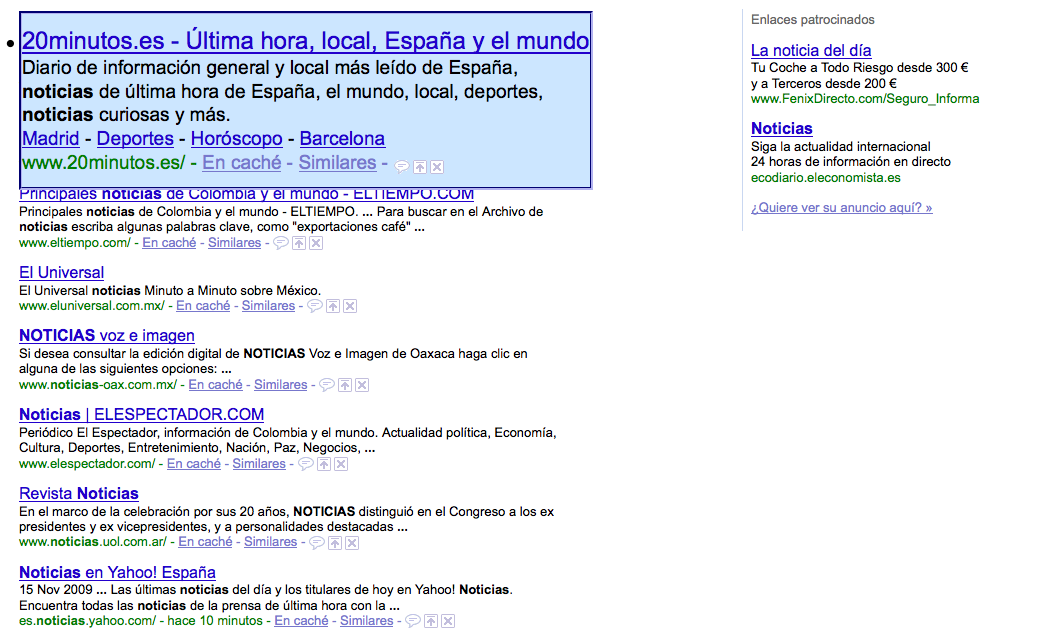Viewport: 1038px width, 638px height.
Task: Click ¿Quiere ver su anuncio aquí? link
Action: [x=841, y=208]
